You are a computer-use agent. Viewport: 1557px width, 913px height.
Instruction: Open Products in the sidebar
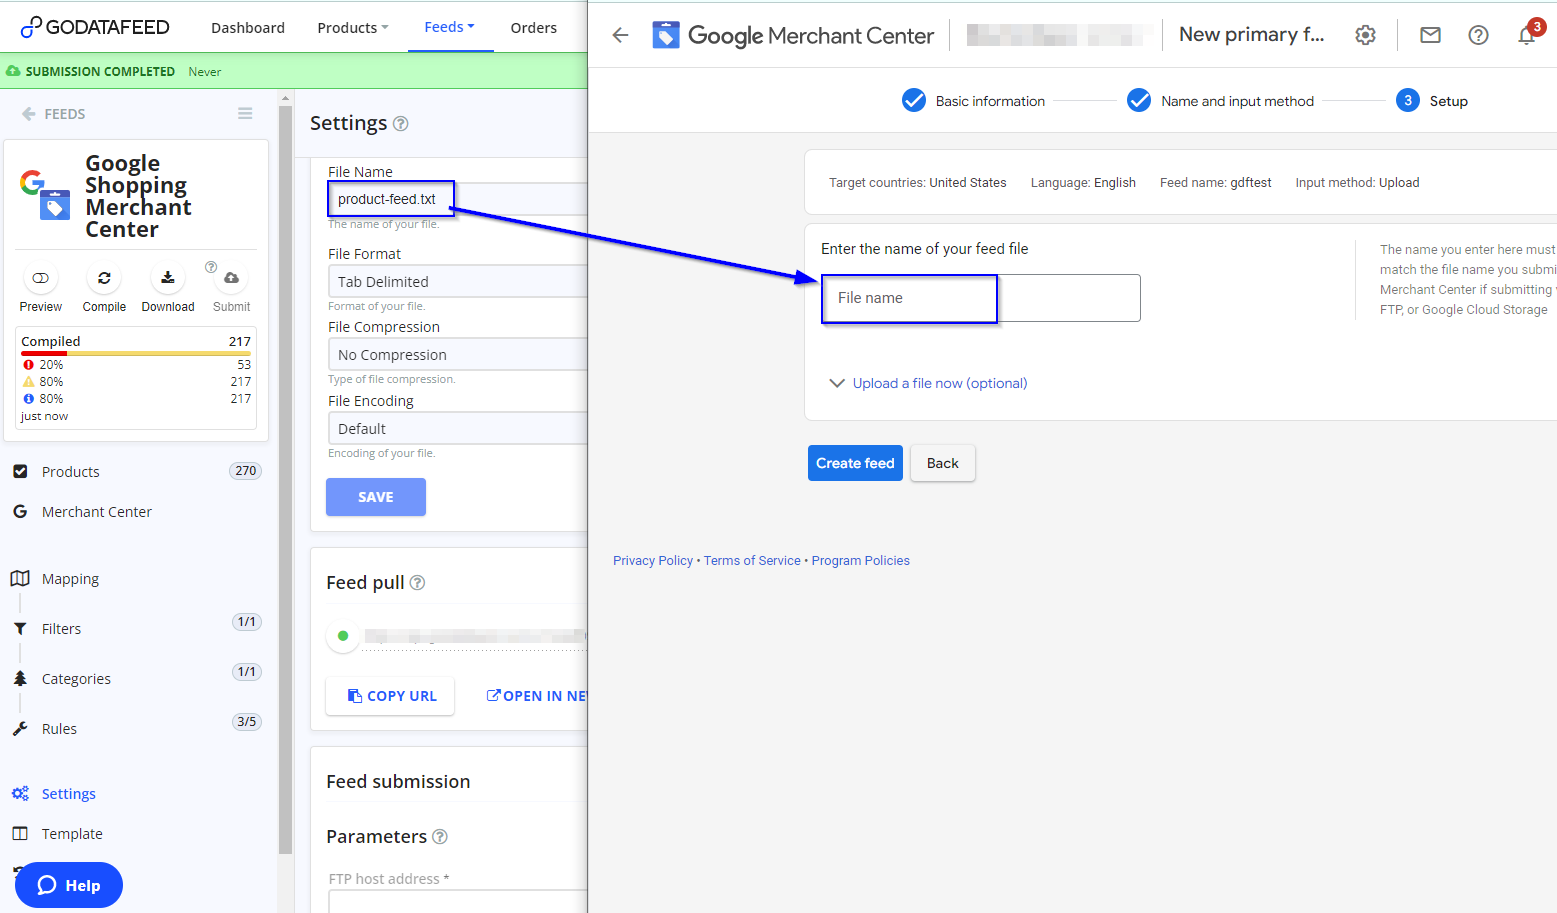tap(70, 472)
